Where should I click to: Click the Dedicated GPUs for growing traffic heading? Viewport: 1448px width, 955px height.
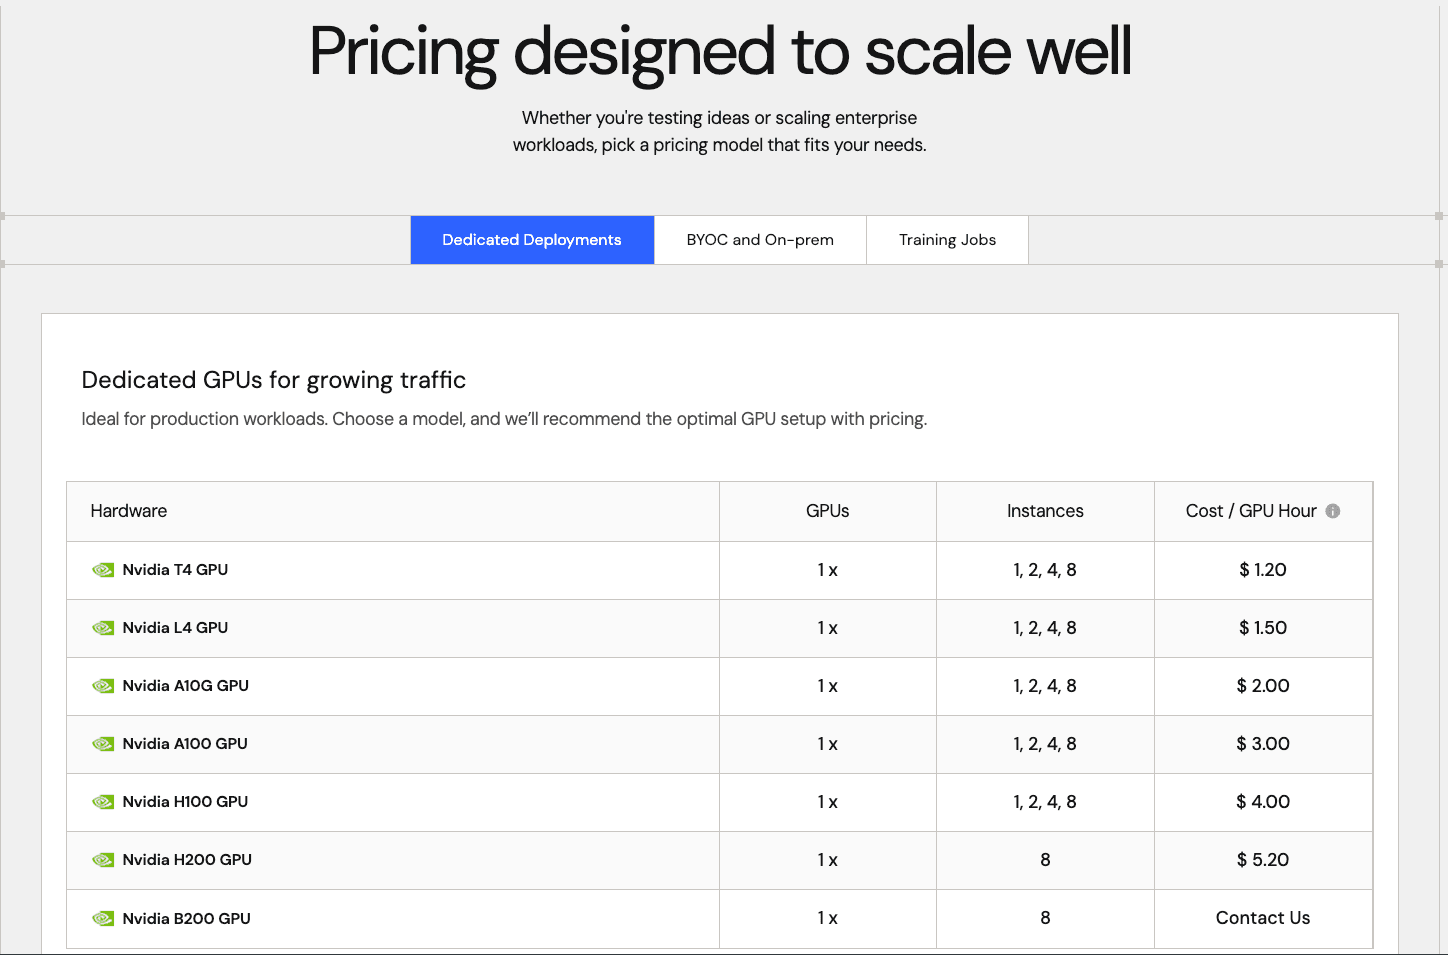[x=274, y=380]
